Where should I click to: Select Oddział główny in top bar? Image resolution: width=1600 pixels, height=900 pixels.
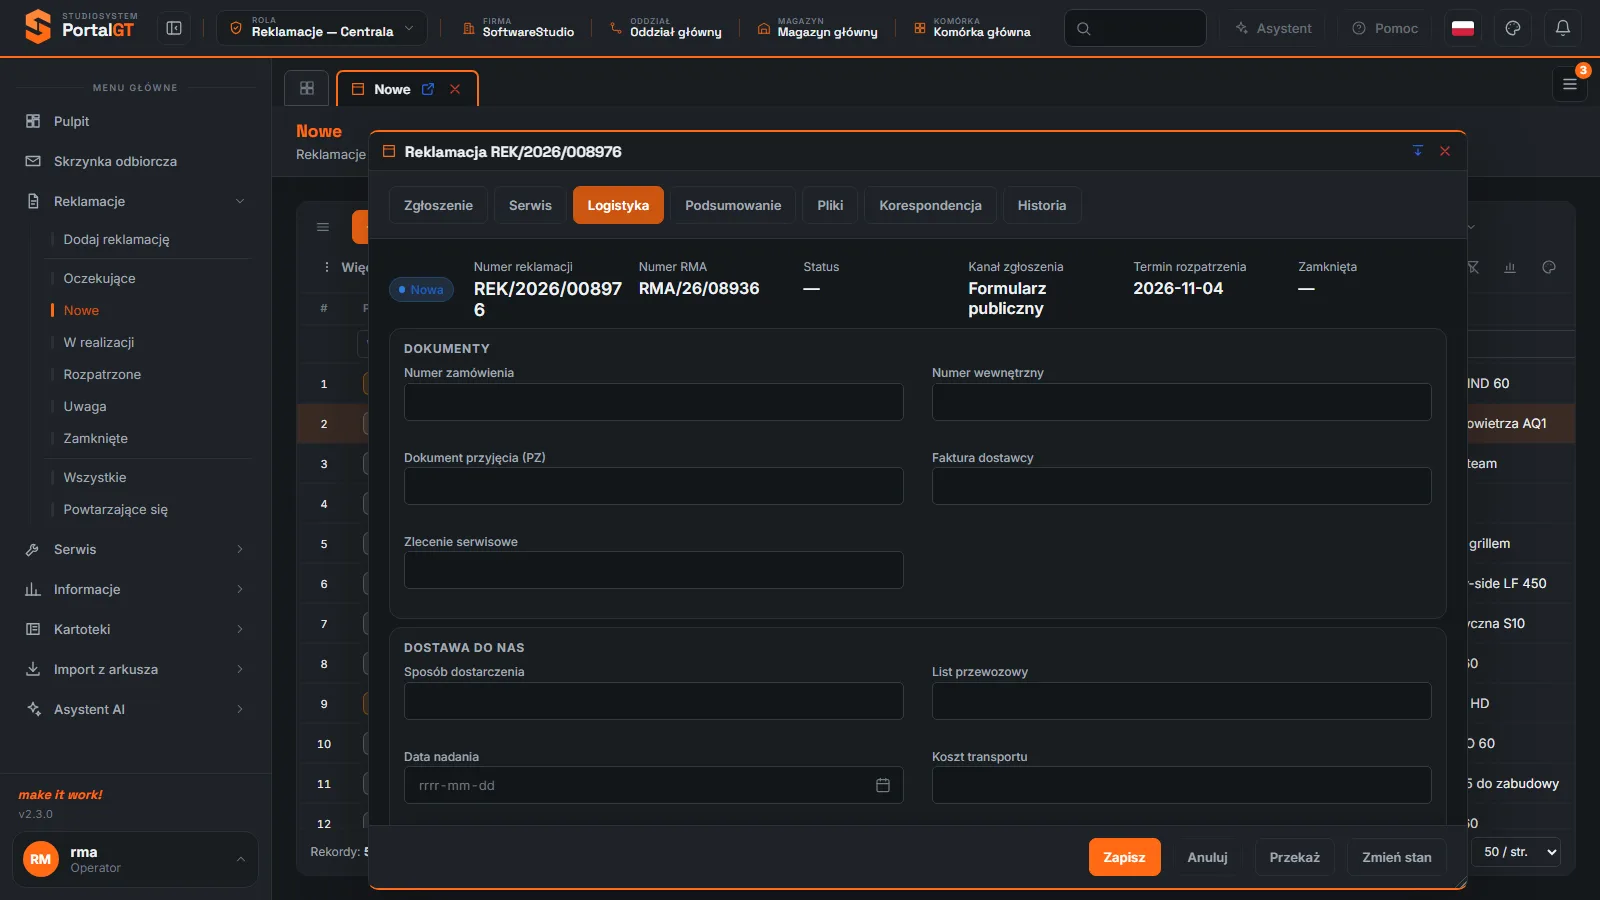pyautogui.click(x=665, y=28)
